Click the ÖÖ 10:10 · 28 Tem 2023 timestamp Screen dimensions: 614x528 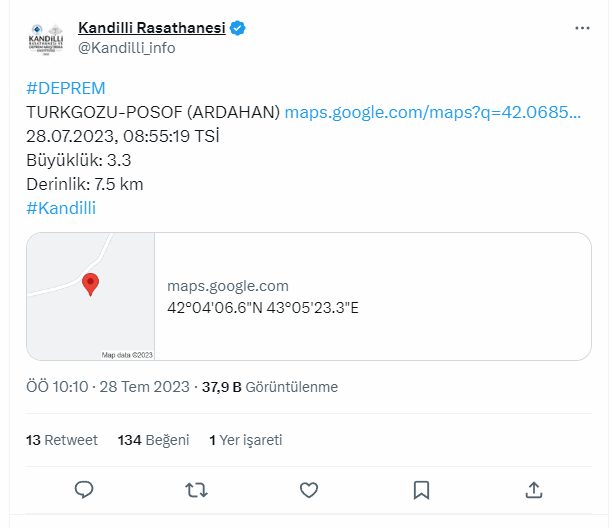pyautogui.click(x=108, y=387)
